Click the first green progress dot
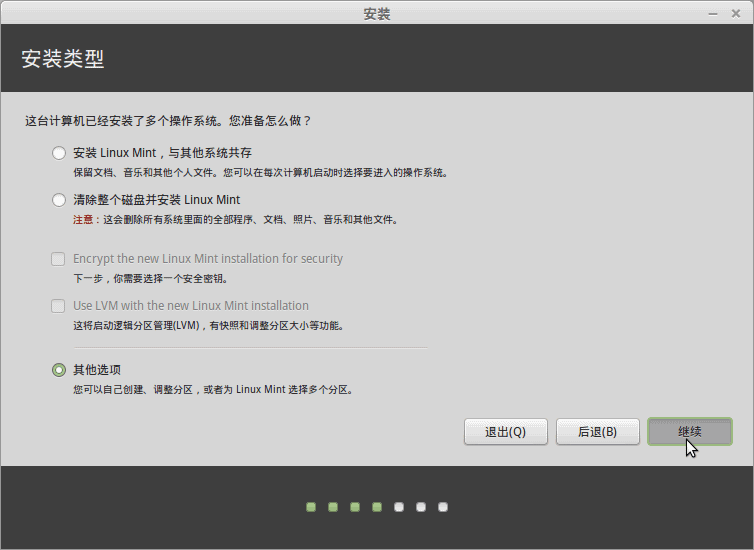 (x=311, y=507)
